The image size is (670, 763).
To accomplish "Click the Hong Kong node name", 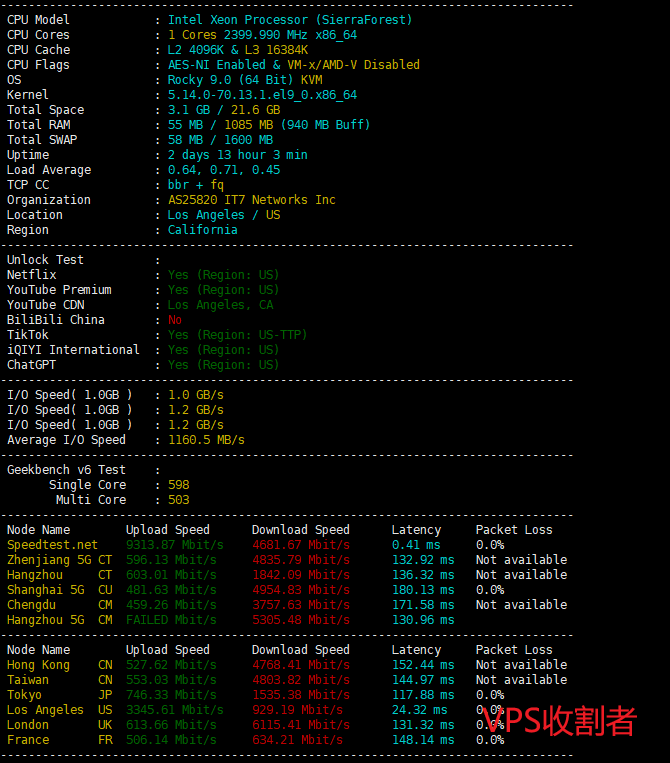I will pos(38,665).
